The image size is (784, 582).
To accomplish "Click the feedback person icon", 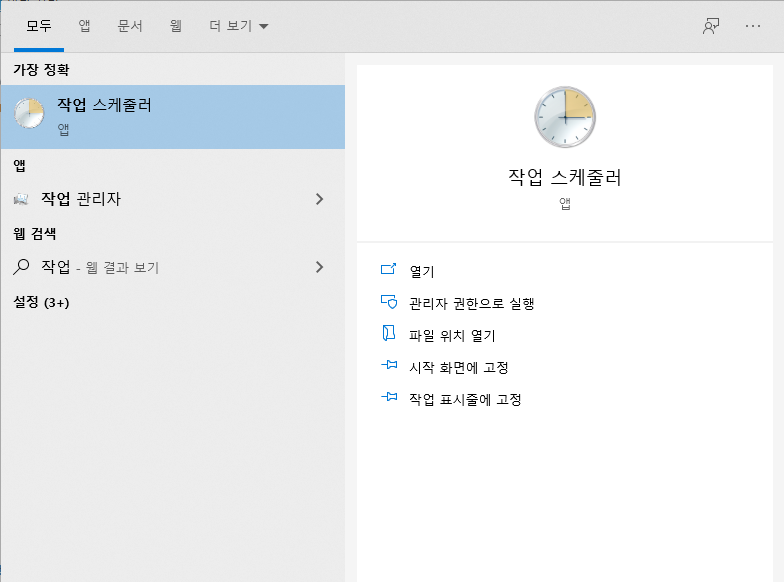I will click(711, 26).
